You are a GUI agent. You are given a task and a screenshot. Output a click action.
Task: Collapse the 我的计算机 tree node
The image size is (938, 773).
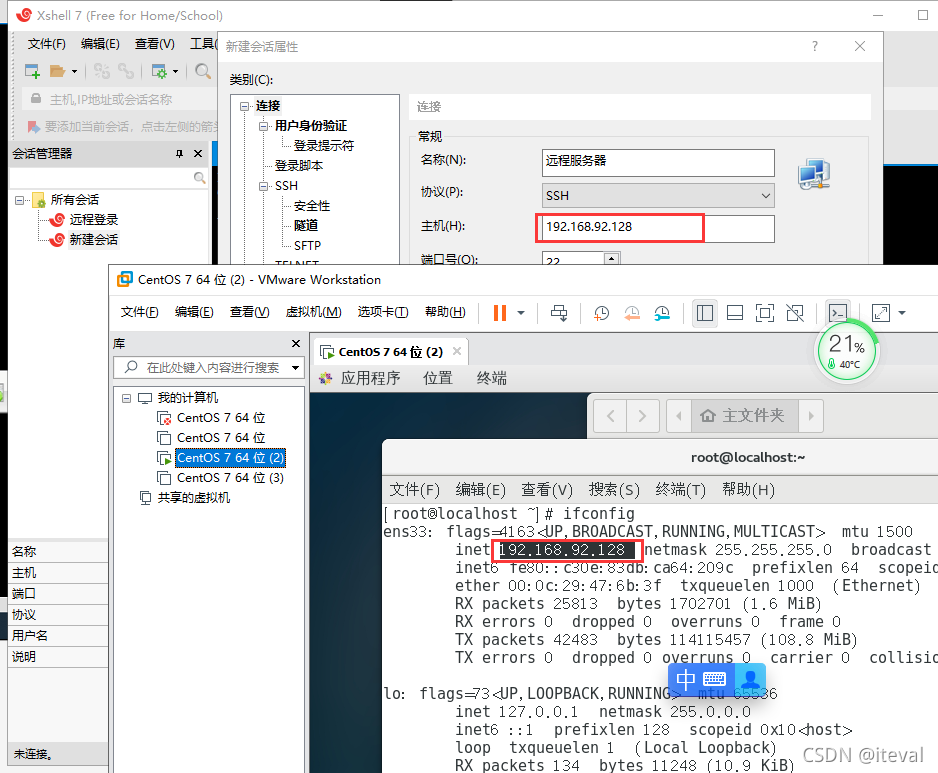[x=126, y=398]
